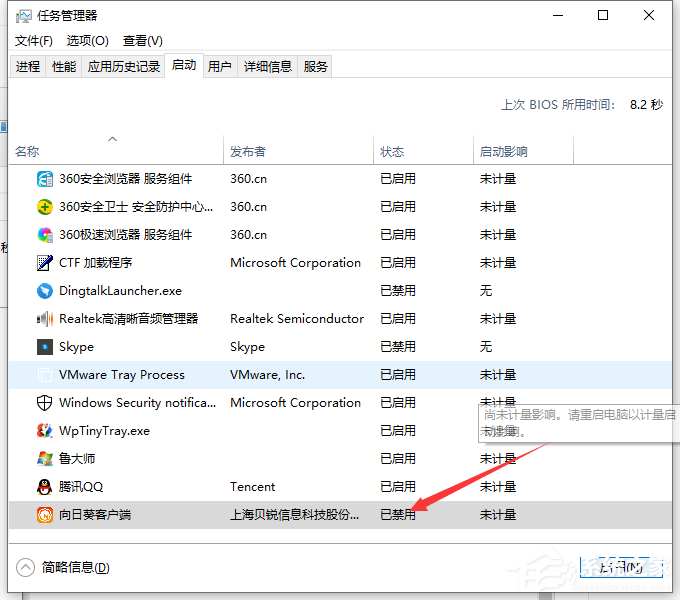Click 未计量 impact in CTF 加载程序 row
Screen dimensions: 680x600
pyautogui.click(x=498, y=263)
